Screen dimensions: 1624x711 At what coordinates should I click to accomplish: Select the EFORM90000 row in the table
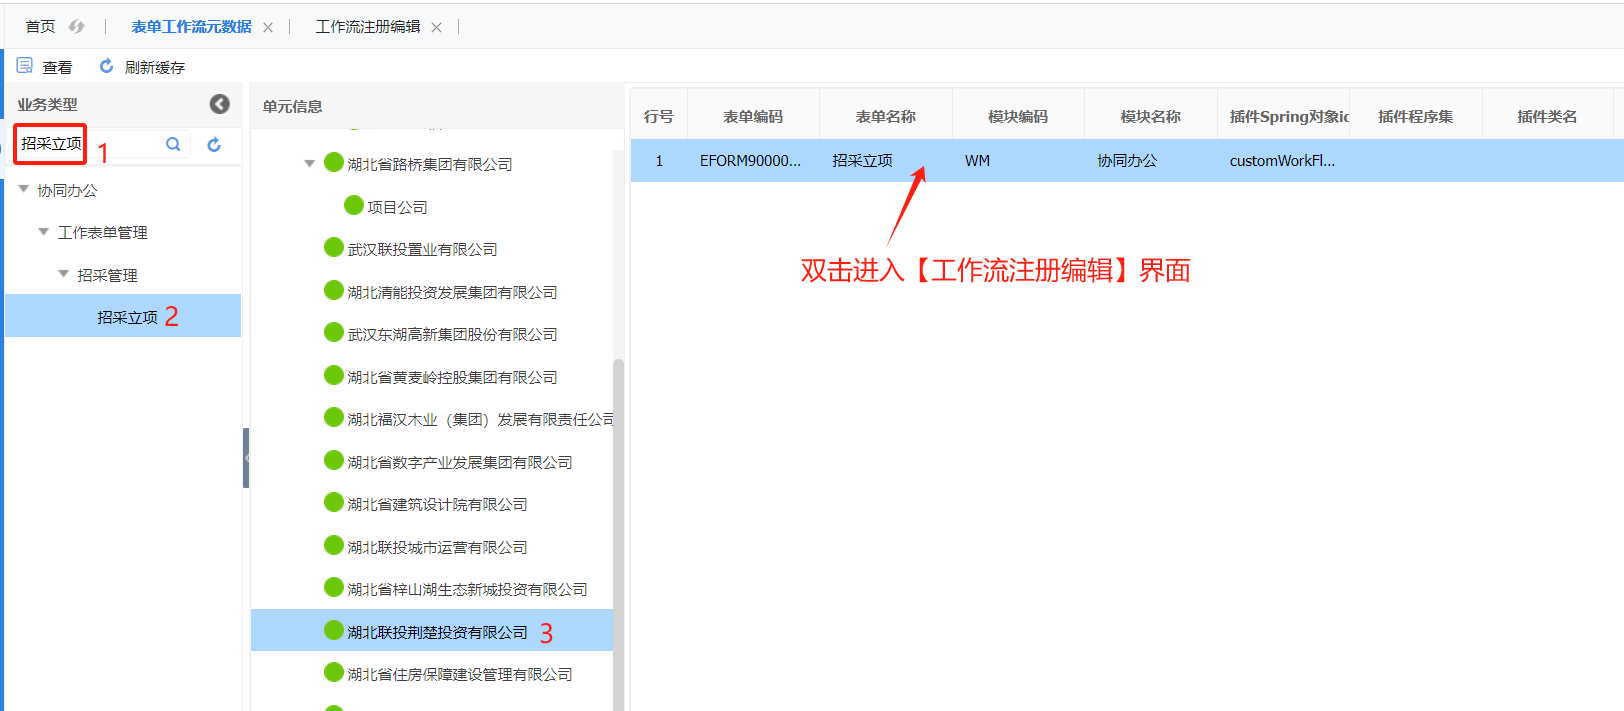point(750,161)
